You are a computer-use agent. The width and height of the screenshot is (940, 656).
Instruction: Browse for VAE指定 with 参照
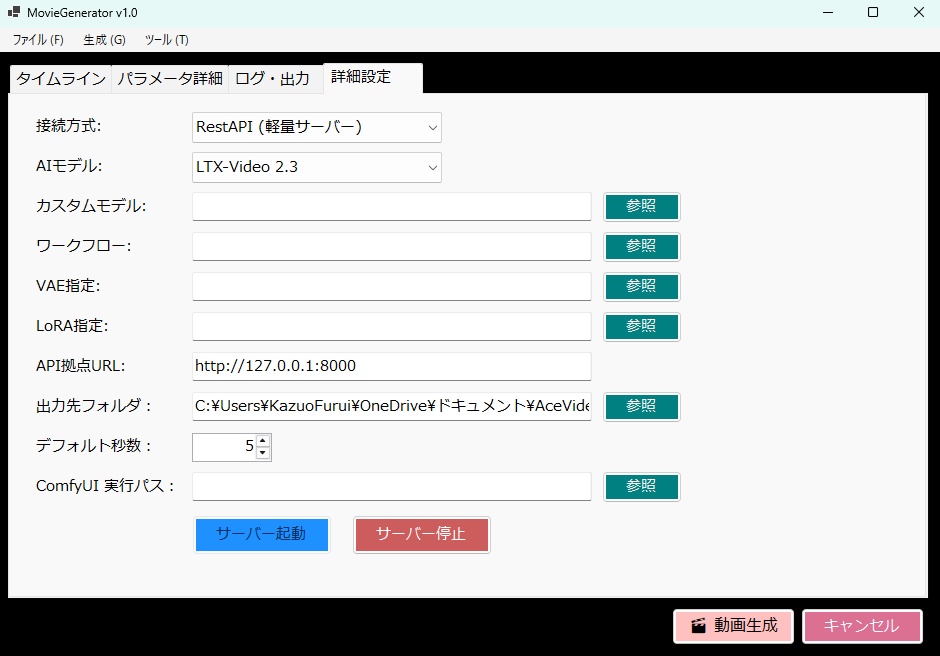[x=641, y=287]
